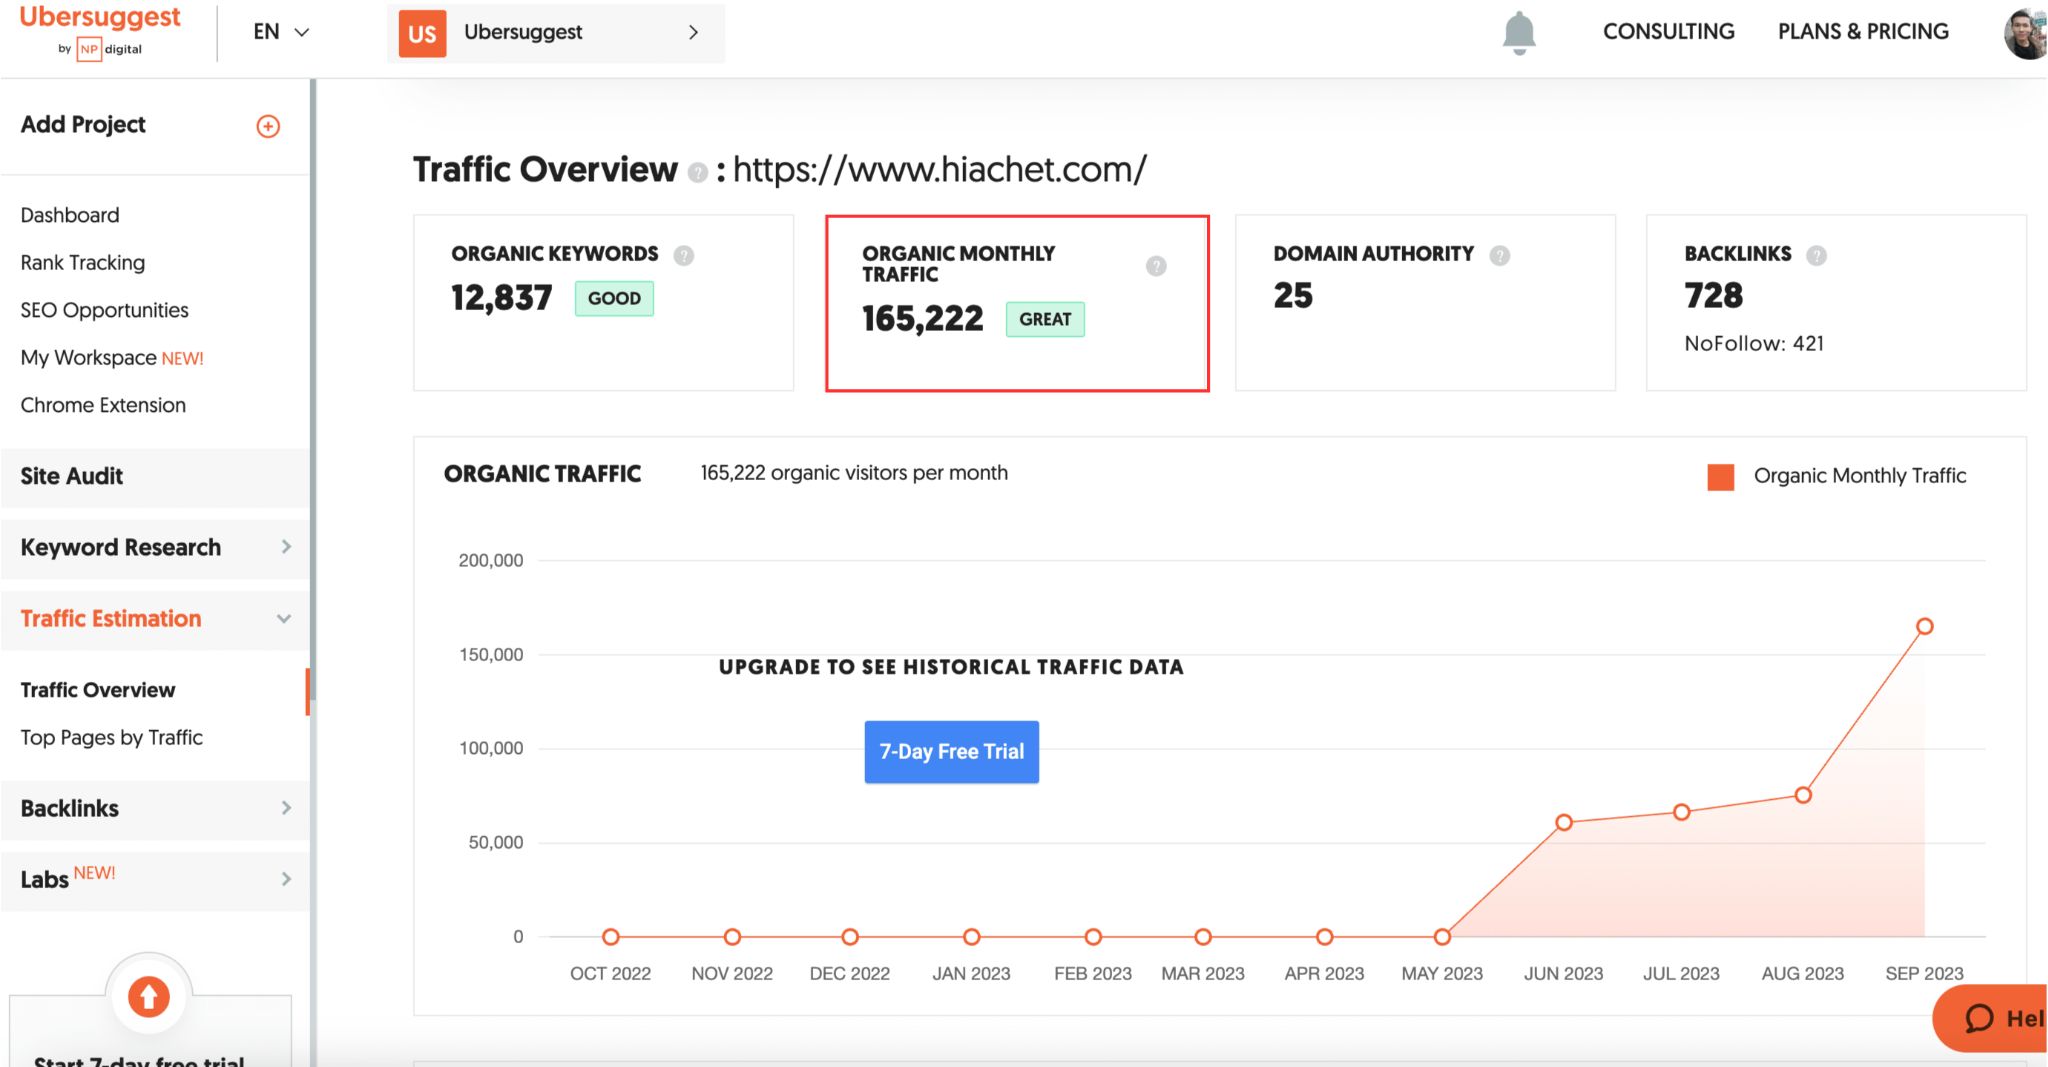This screenshot has height=1067, width=2048.
Task: Click the help icon next to Traffic Overview title
Action: 698,172
